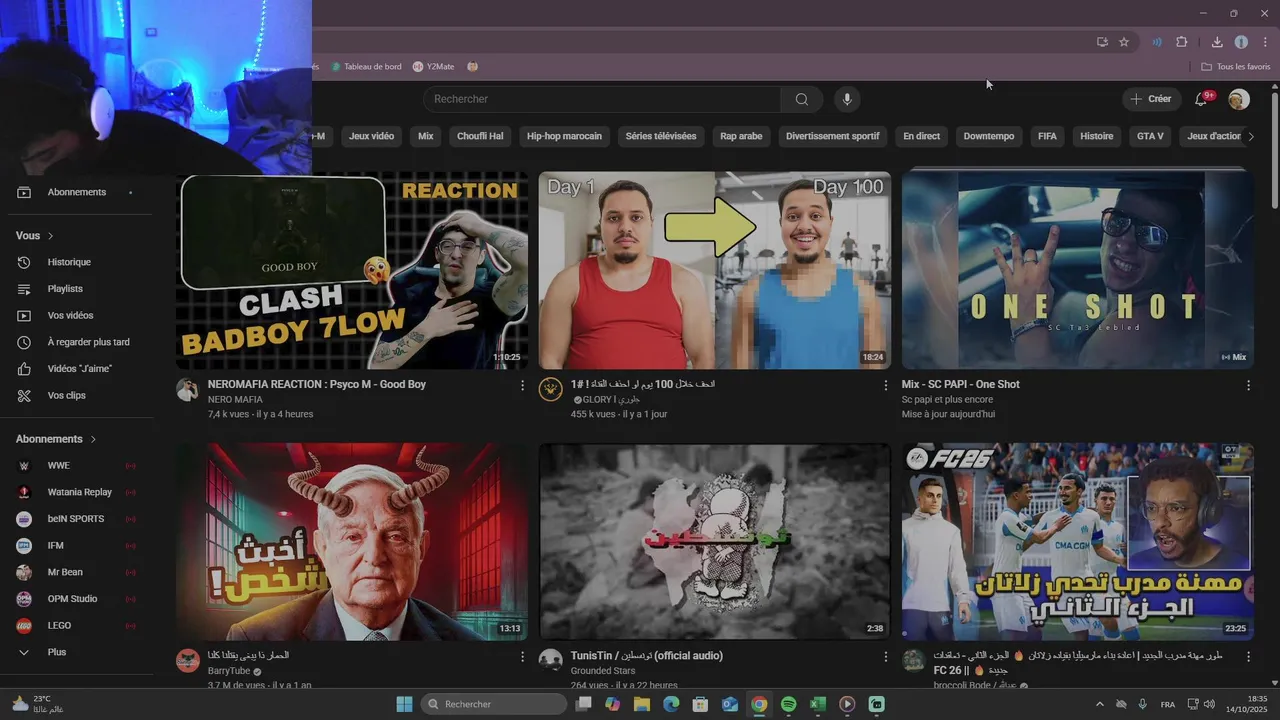Select the Divertissement sportif chip

tap(832, 136)
